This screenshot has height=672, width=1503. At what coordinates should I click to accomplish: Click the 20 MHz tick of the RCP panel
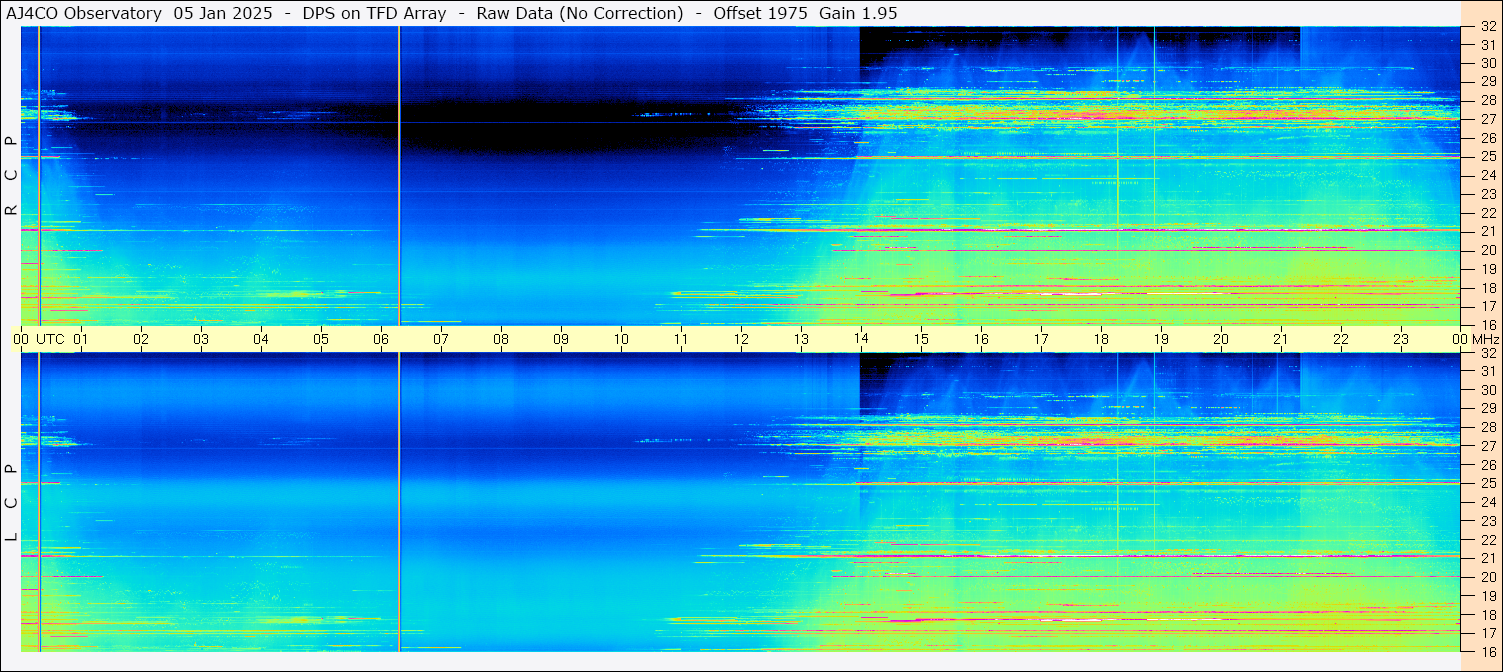(1488, 250)
